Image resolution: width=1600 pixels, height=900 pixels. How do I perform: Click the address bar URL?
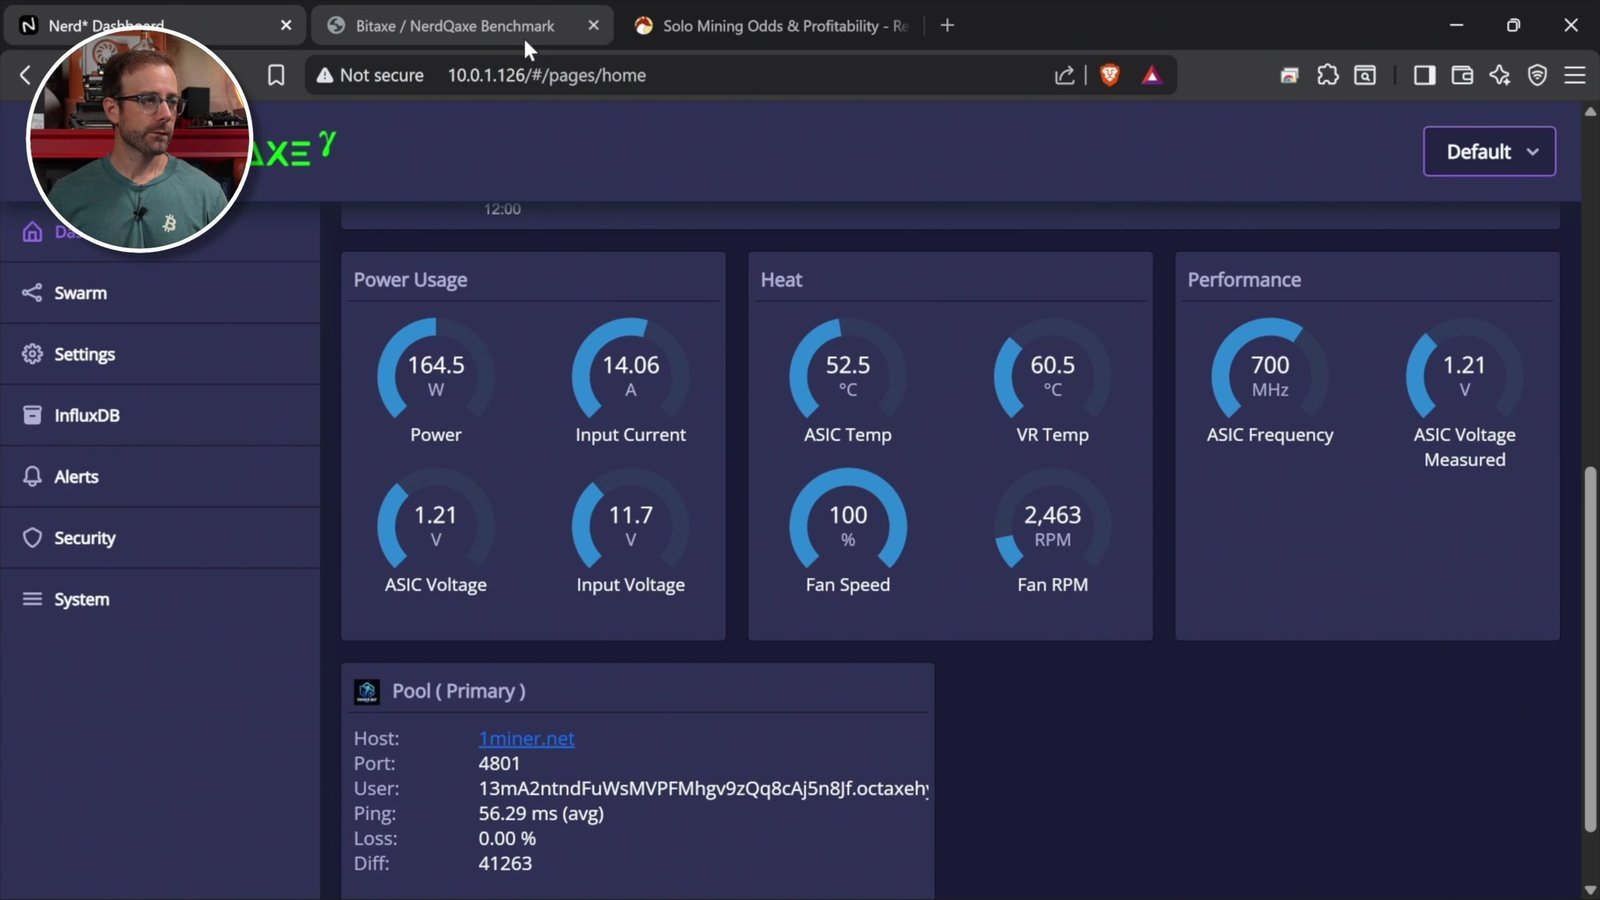tap(547, 75)
